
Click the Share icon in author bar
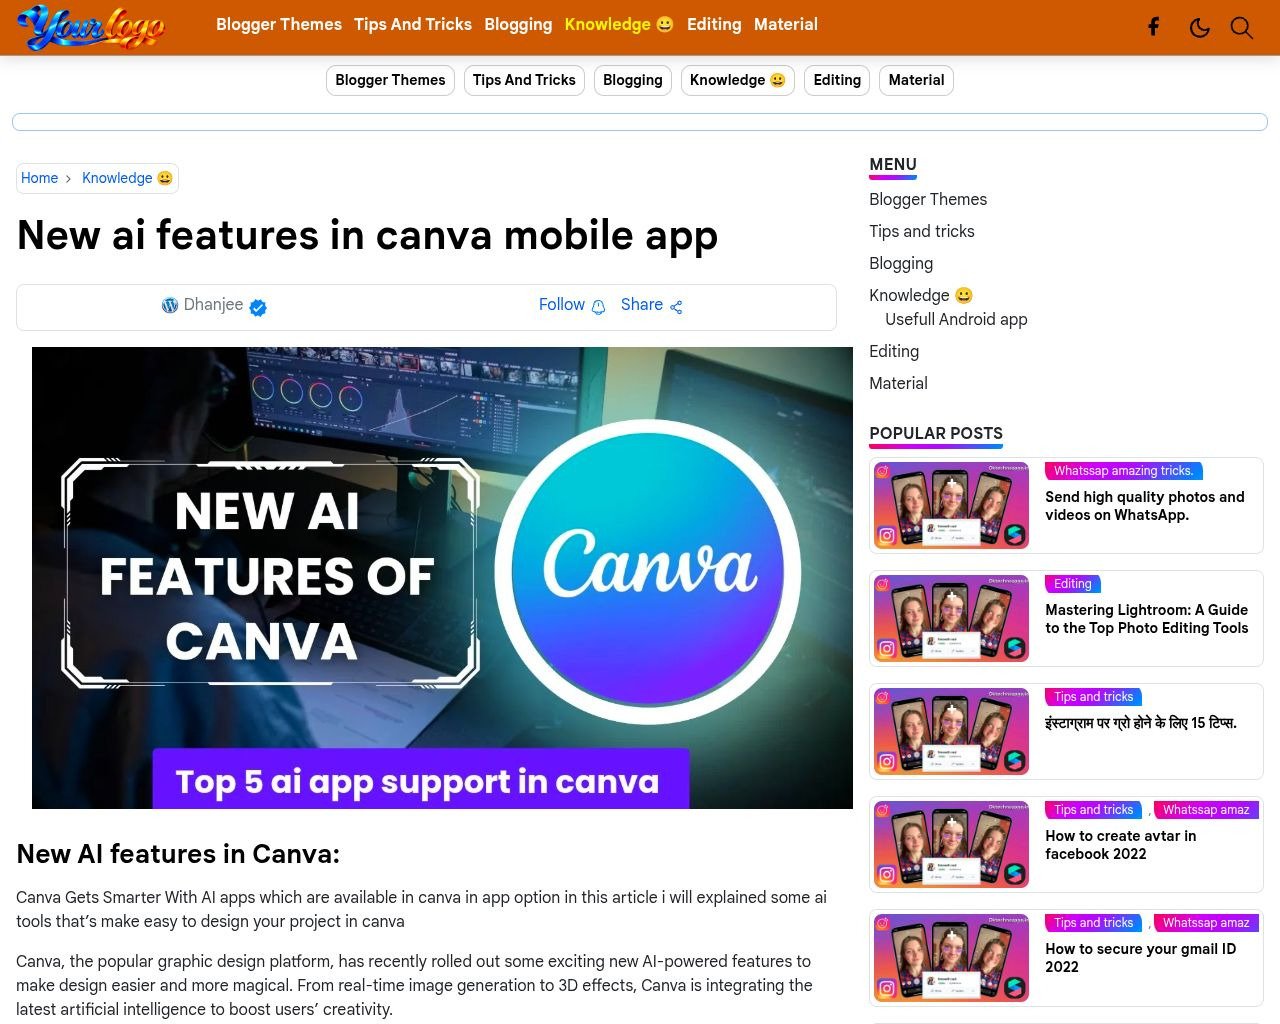click(676, 307)
